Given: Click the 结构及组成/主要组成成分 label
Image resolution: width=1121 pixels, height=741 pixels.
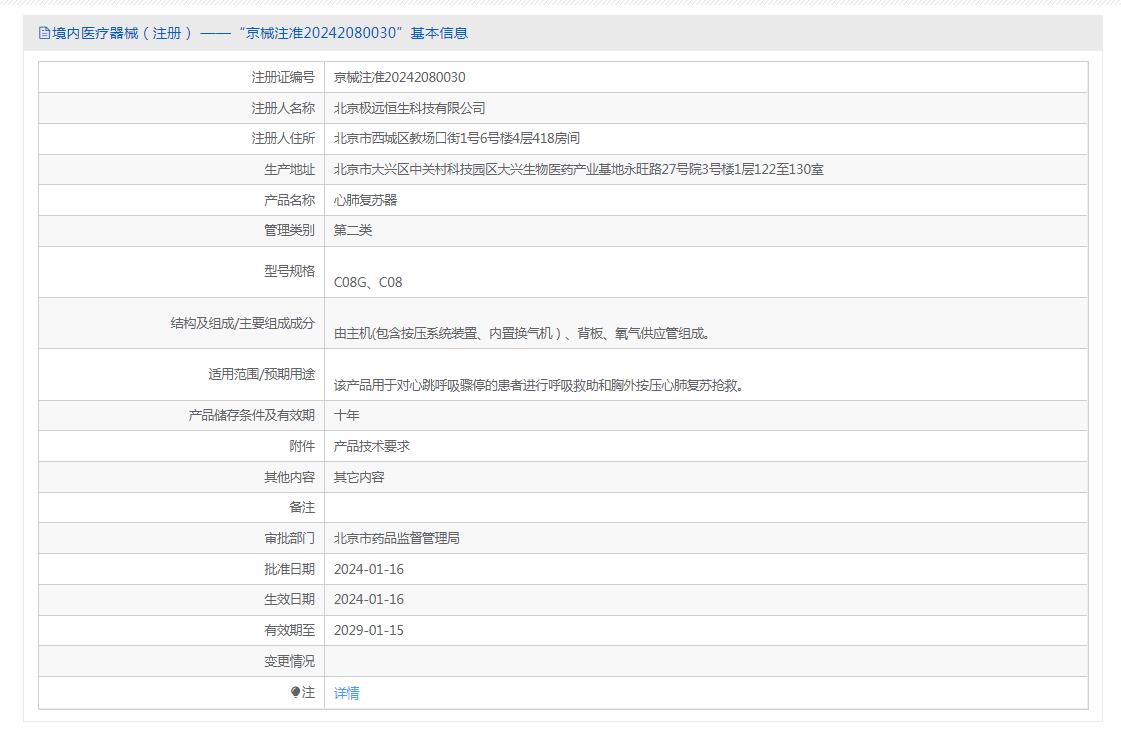Looking at the screenshot, I should pos(242,323).
